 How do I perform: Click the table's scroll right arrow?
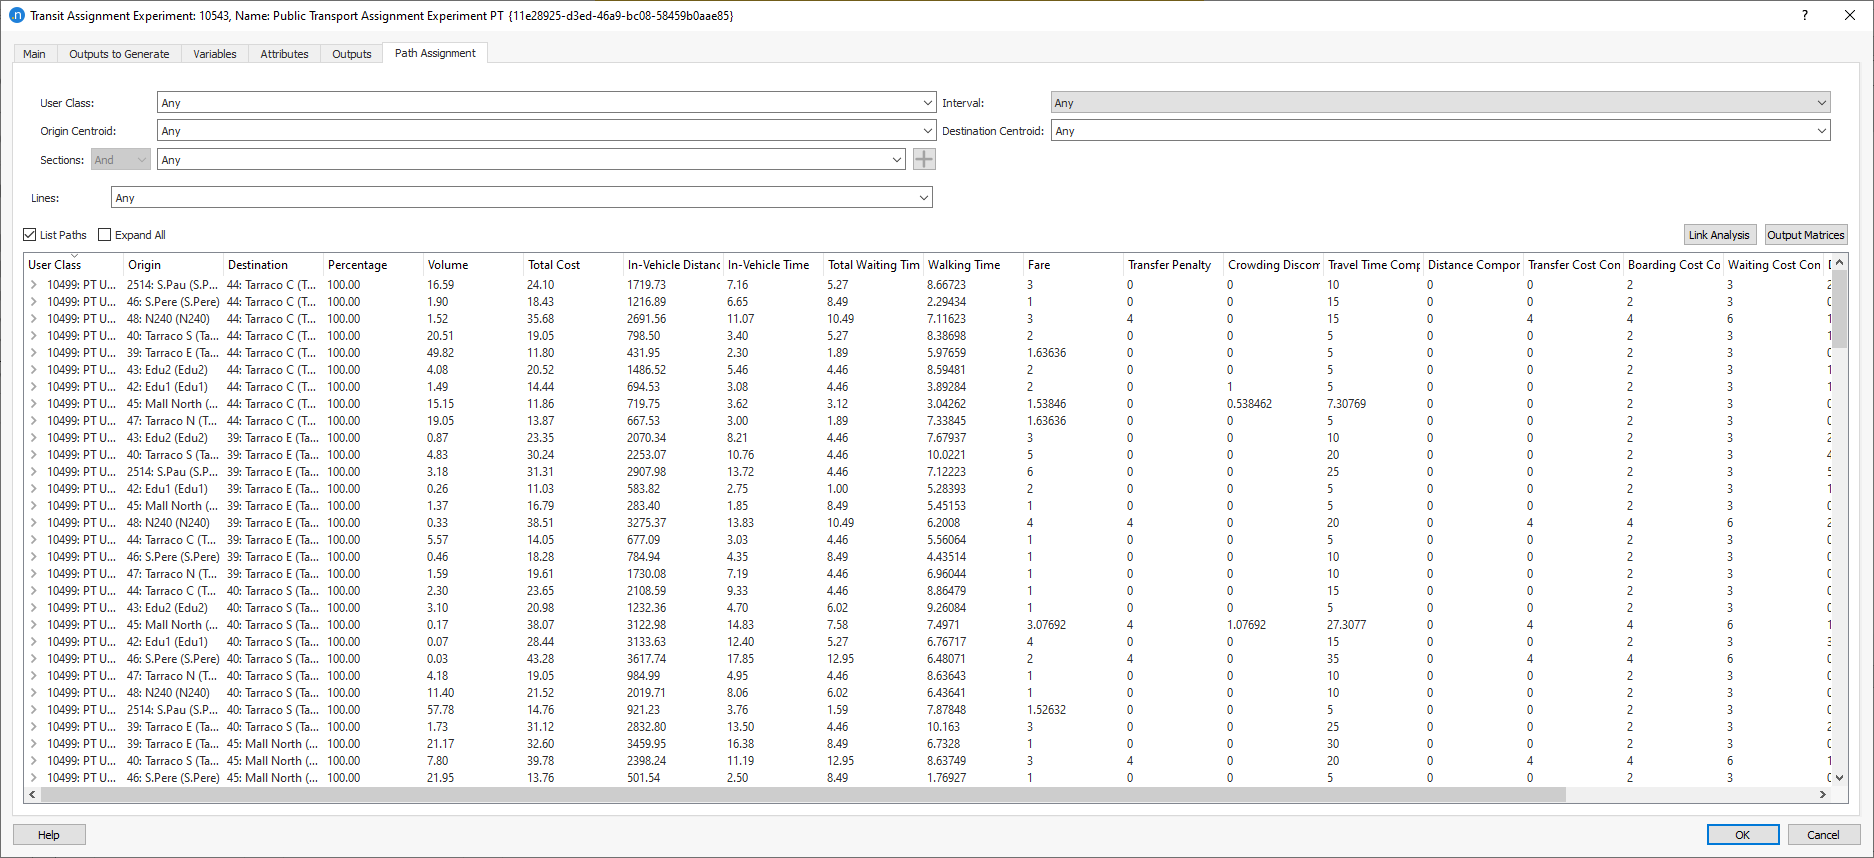click(1822, 794)
